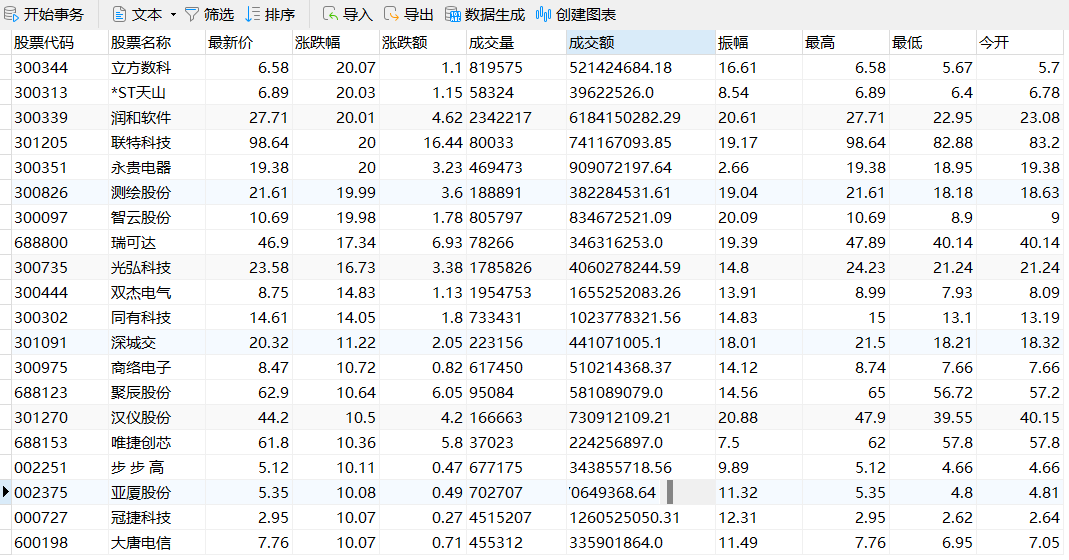Select the 步 步 高 name cell
This screenshot has height=560, width=1069.
point(157,468)
